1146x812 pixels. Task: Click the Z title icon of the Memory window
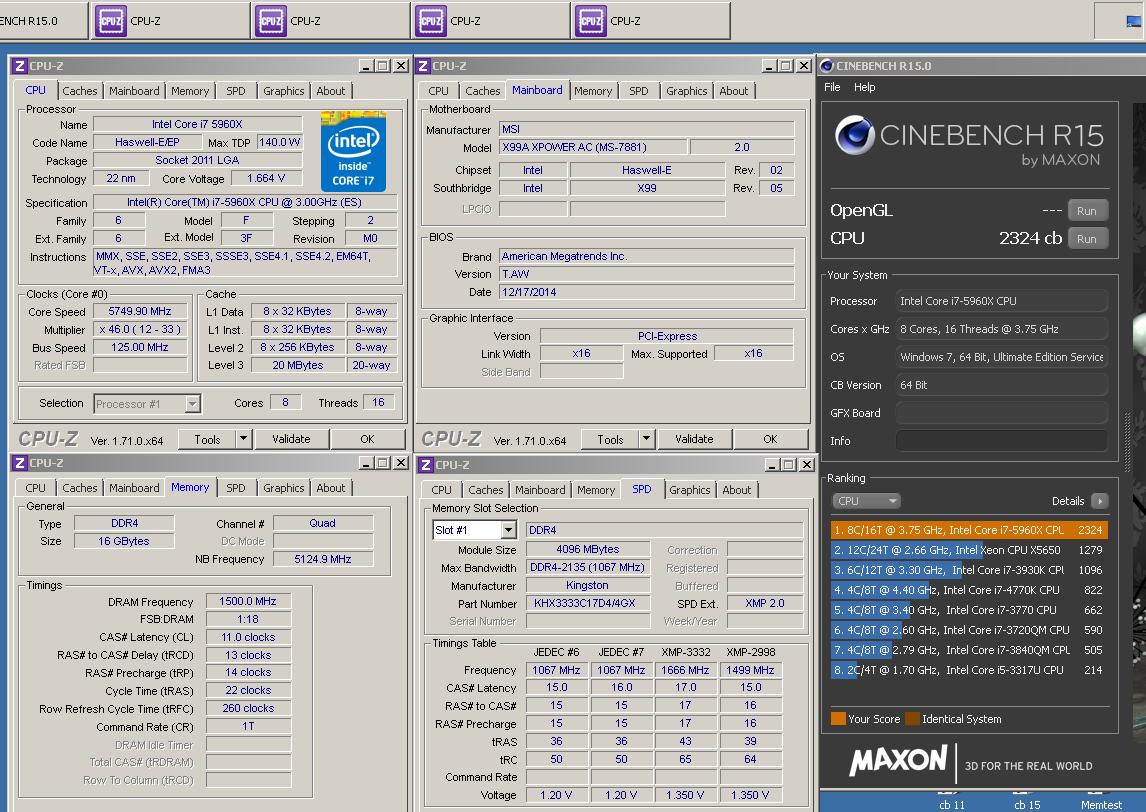pyautogui.click(x=20, y=463)
